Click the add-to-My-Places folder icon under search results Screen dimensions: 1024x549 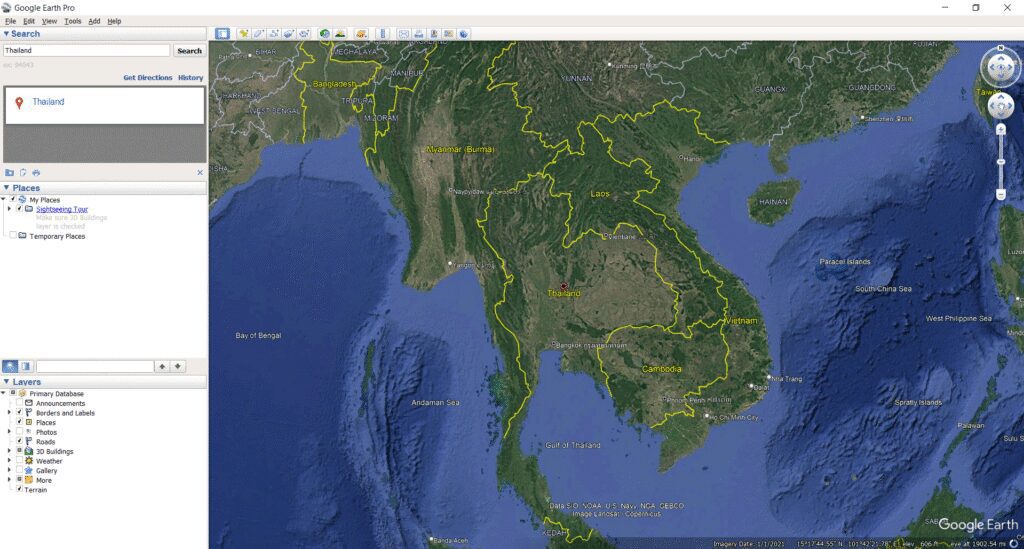click(x=9, y=172)
